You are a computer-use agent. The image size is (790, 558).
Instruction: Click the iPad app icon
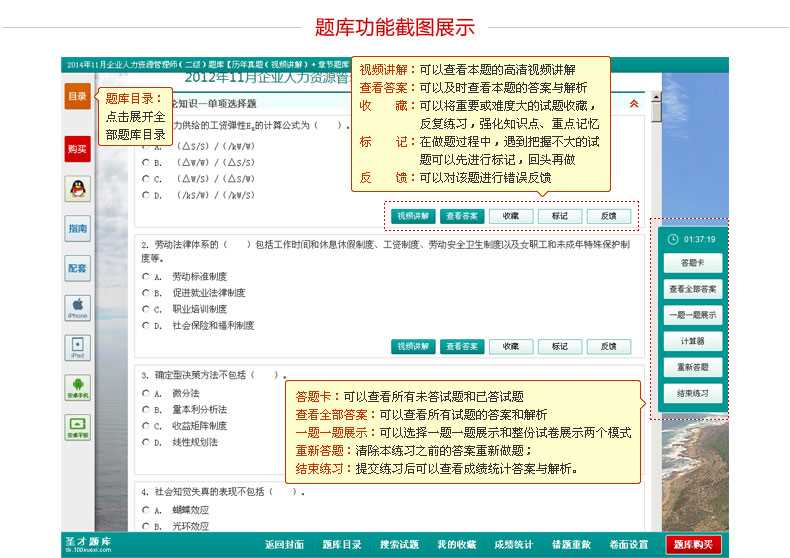click(77, 347)
